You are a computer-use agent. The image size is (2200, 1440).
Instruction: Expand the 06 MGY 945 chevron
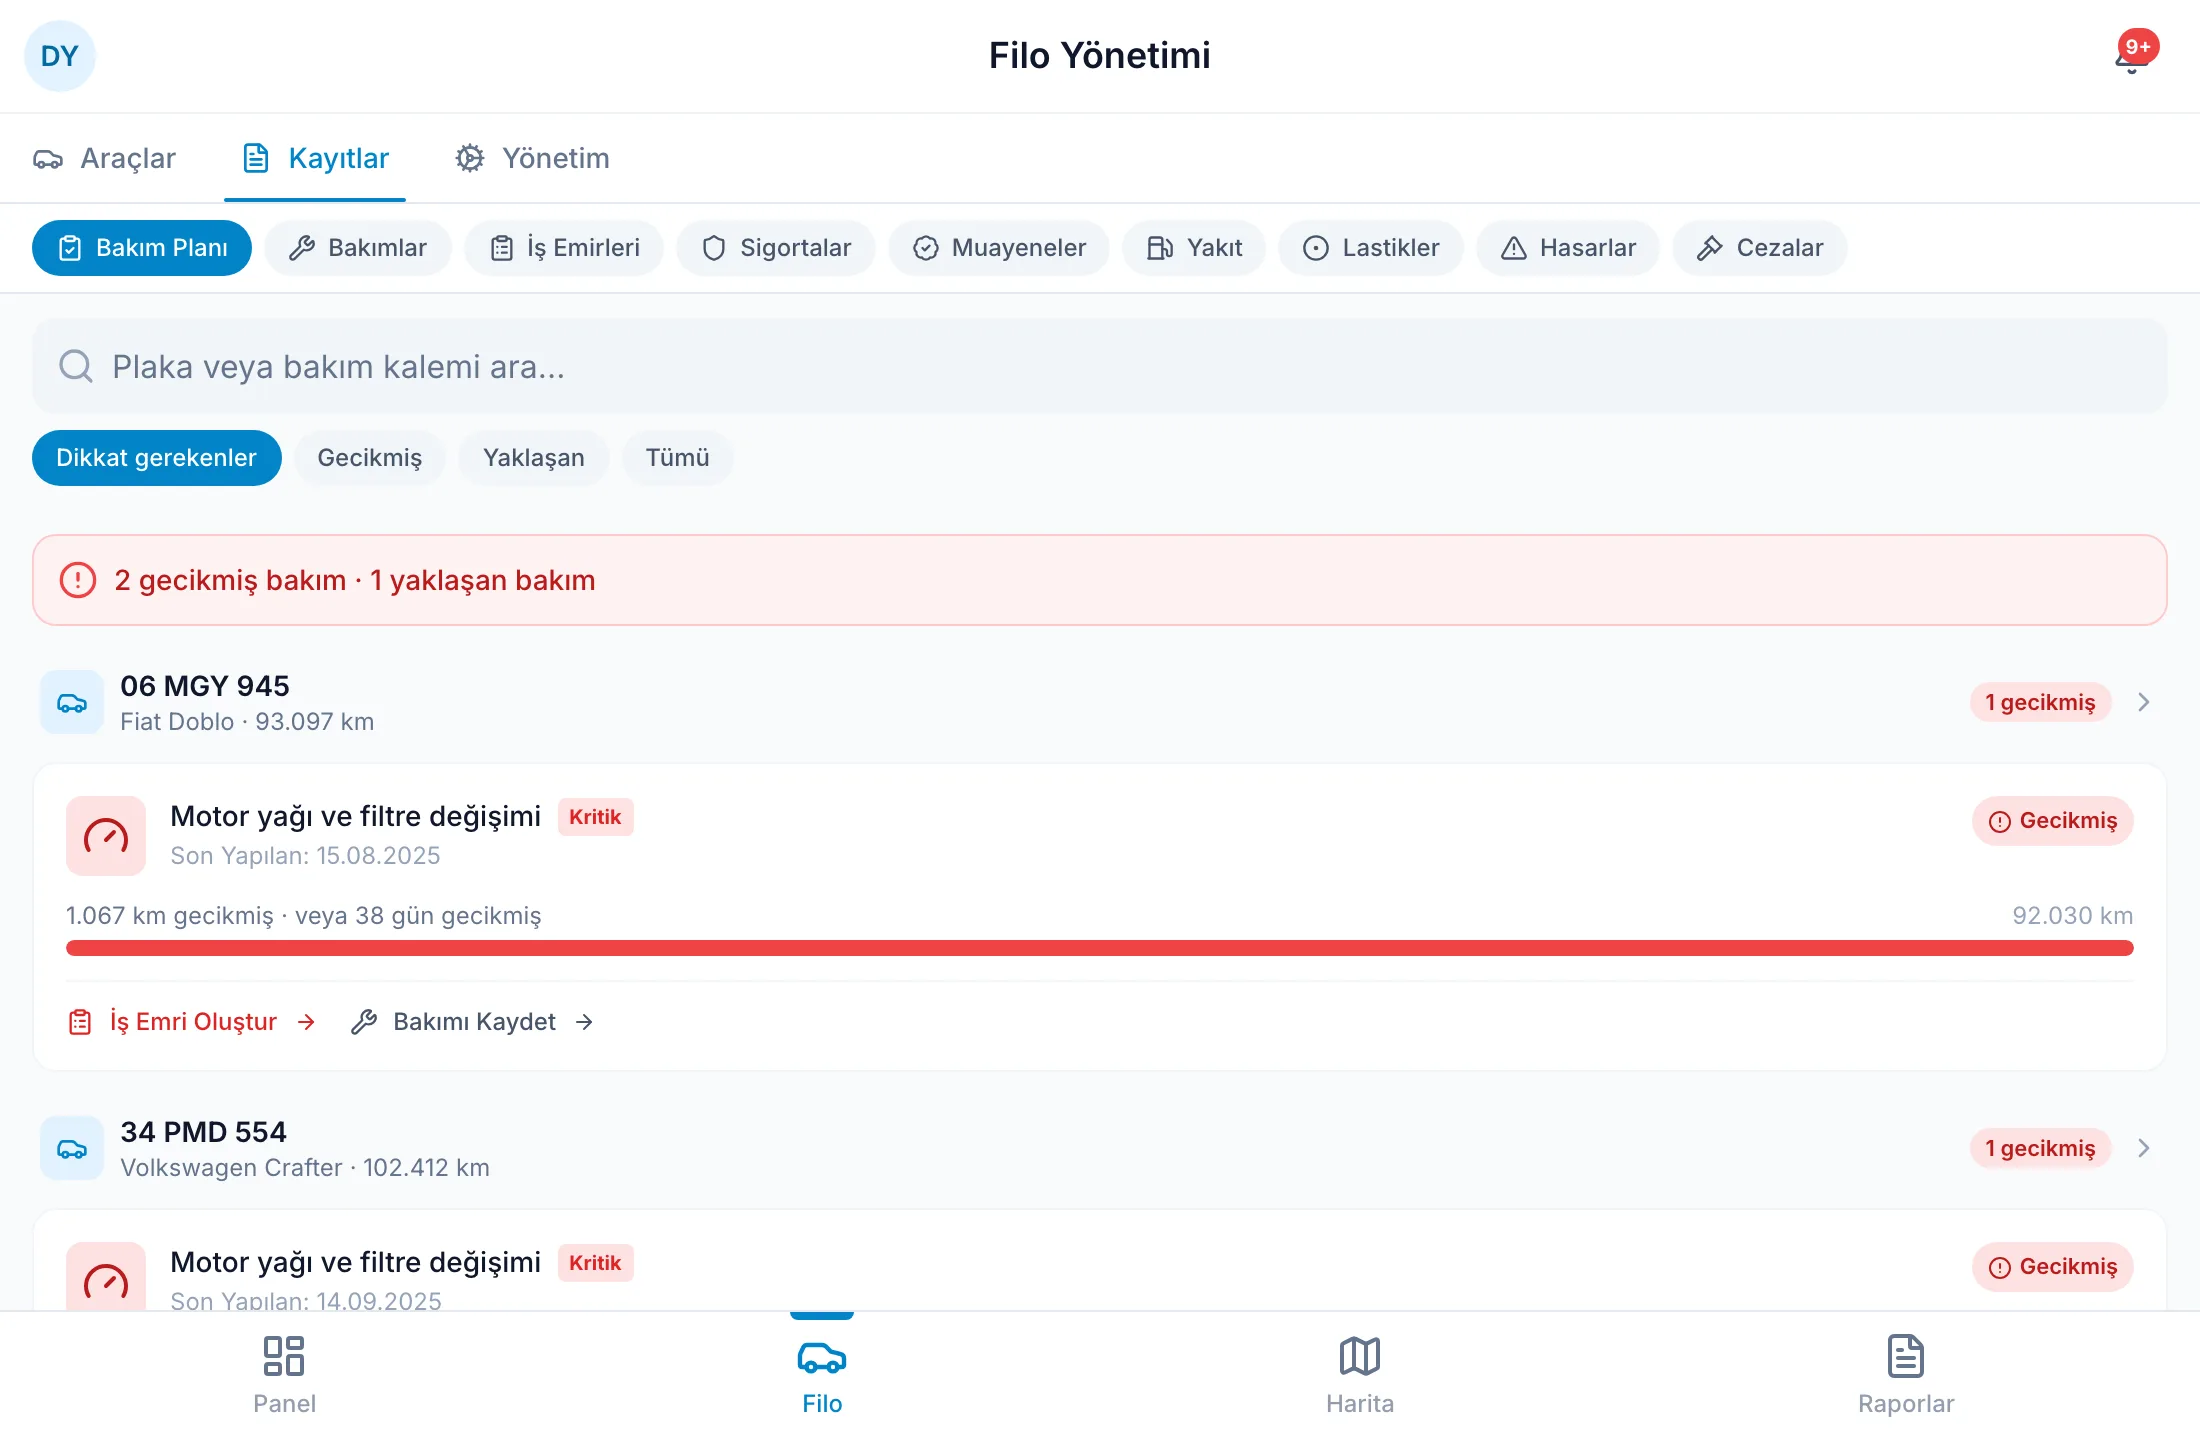coord(2144,702)
